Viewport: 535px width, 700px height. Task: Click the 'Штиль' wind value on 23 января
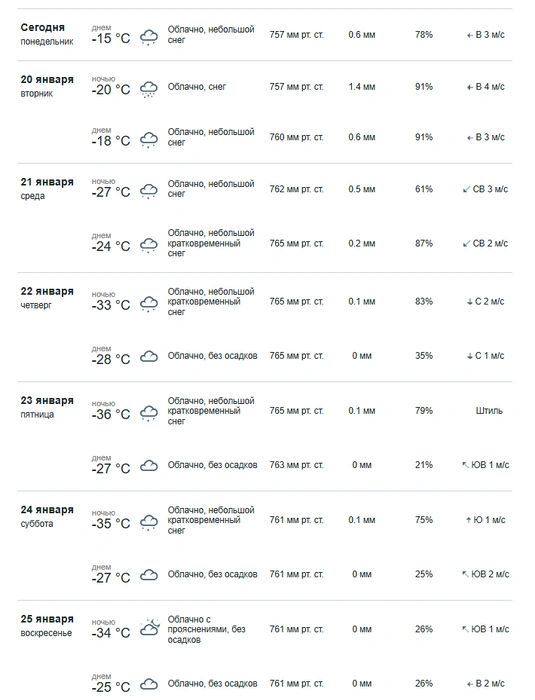tap(489, 411)
